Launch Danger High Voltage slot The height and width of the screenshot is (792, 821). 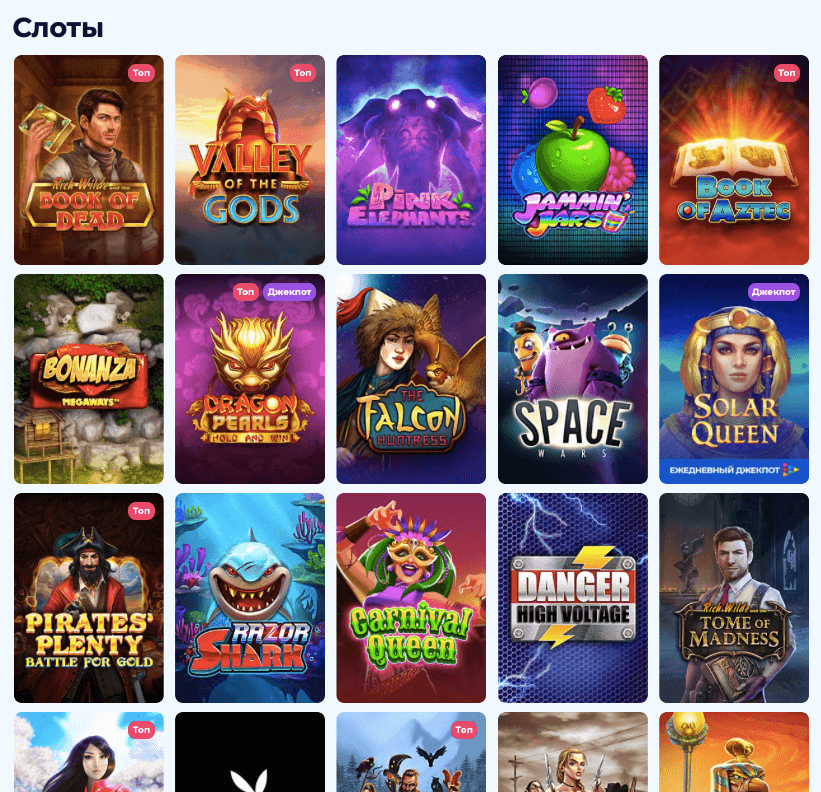(573, 598)
